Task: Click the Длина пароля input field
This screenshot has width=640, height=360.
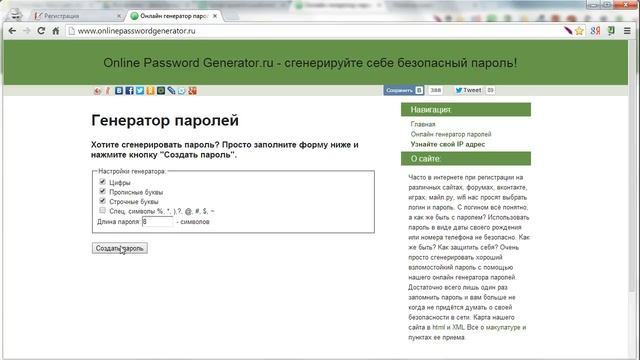Action: 157,222
